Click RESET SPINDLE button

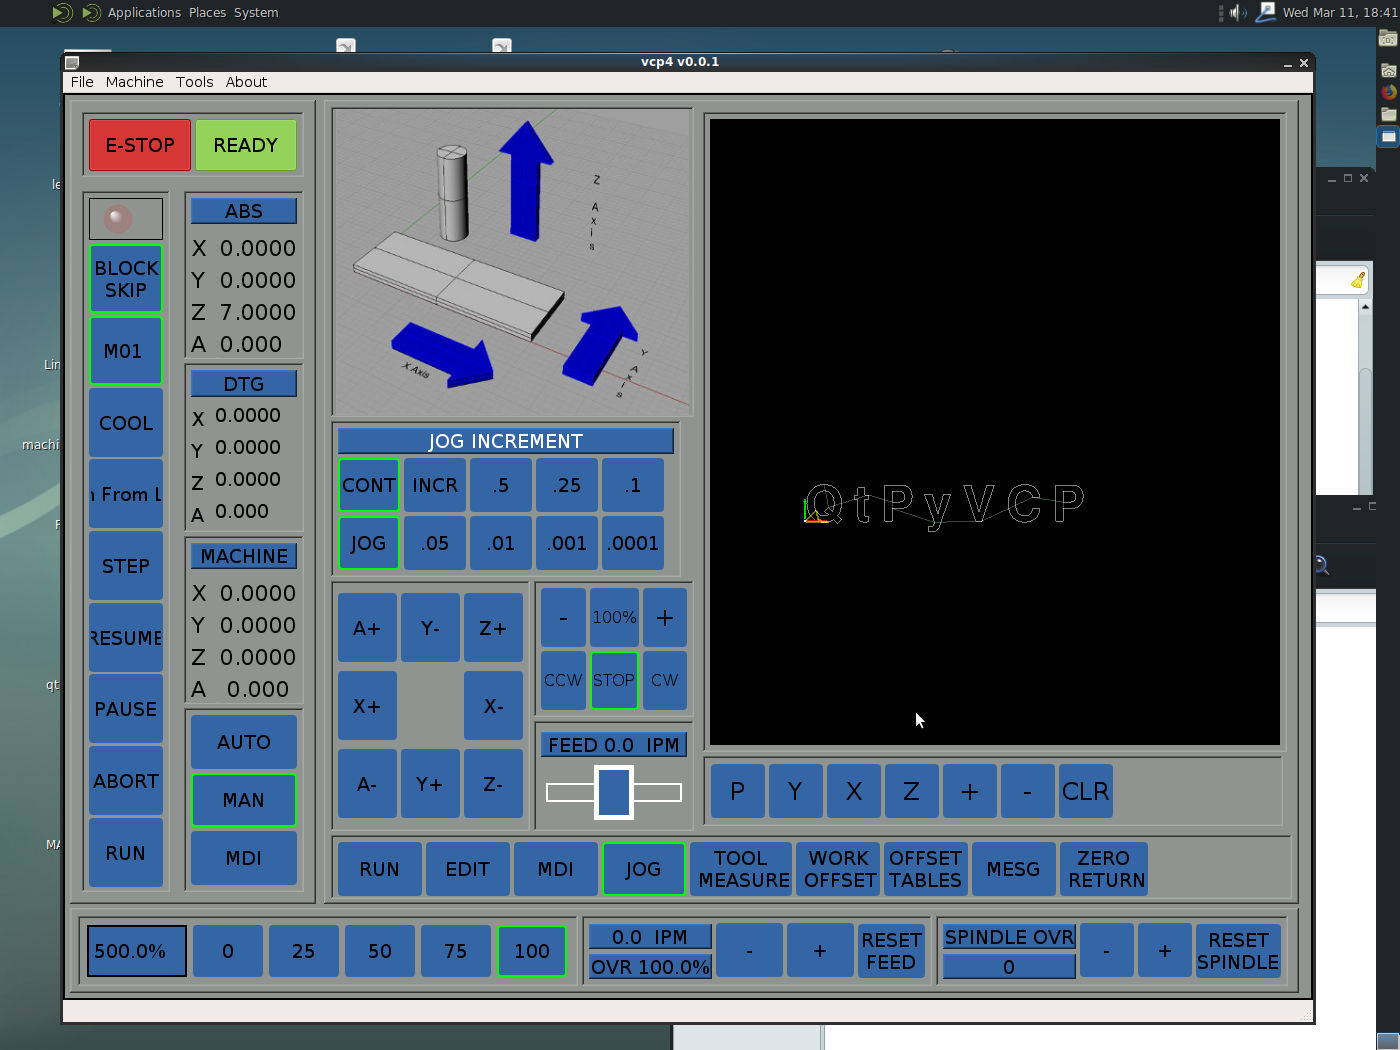1238,951
